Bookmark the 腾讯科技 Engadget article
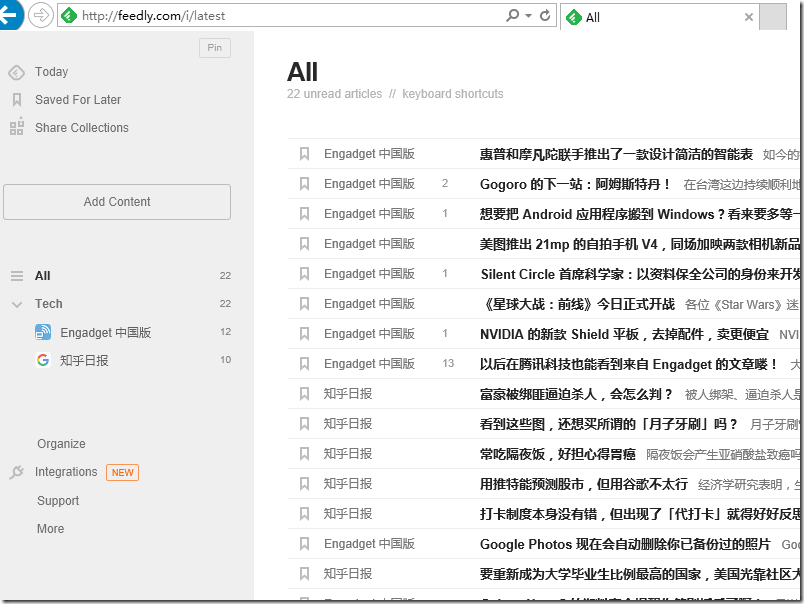Image resolution: width=804 pixels, height=604 pixels. (305, 364)
